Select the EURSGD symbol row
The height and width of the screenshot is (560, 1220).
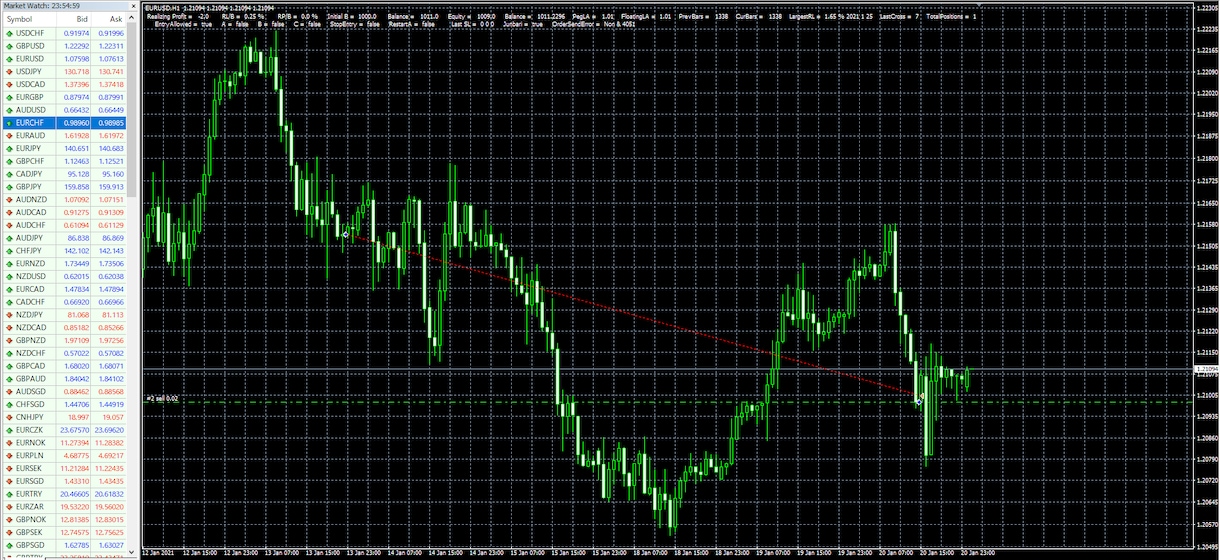click(64, 481)
